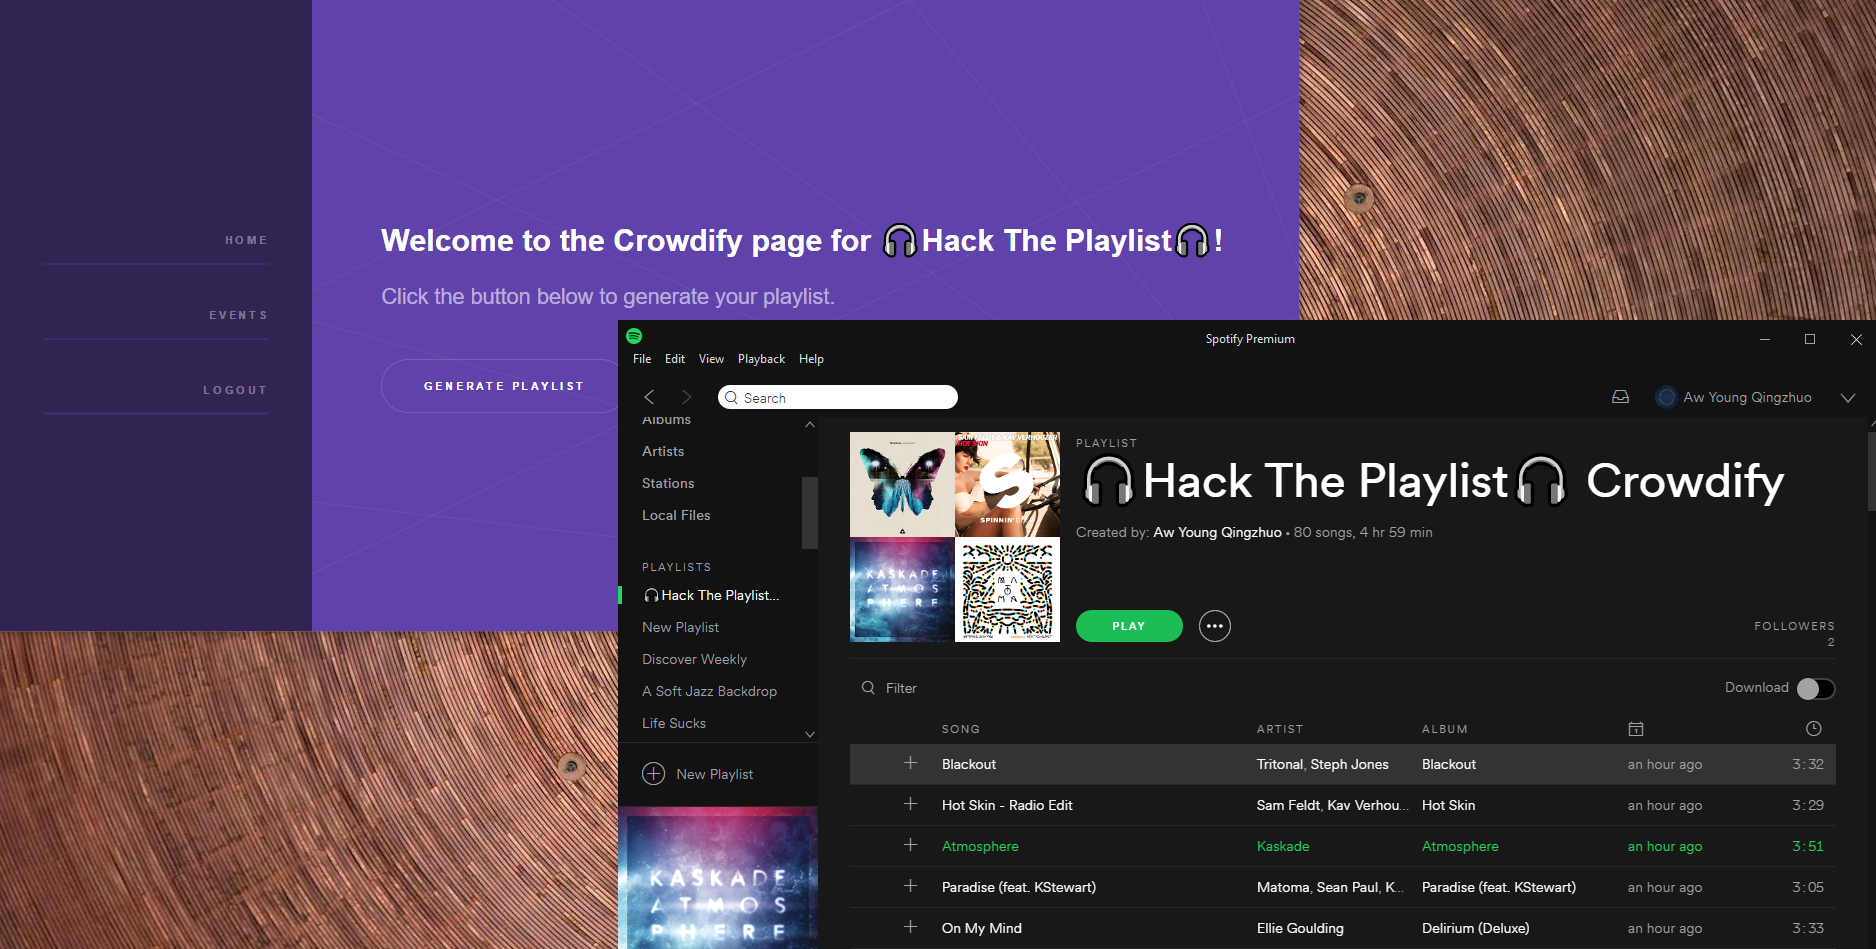Expand the user account dropdown arrow
The image size is (1876, 949).
click(x=1848, y=397)
